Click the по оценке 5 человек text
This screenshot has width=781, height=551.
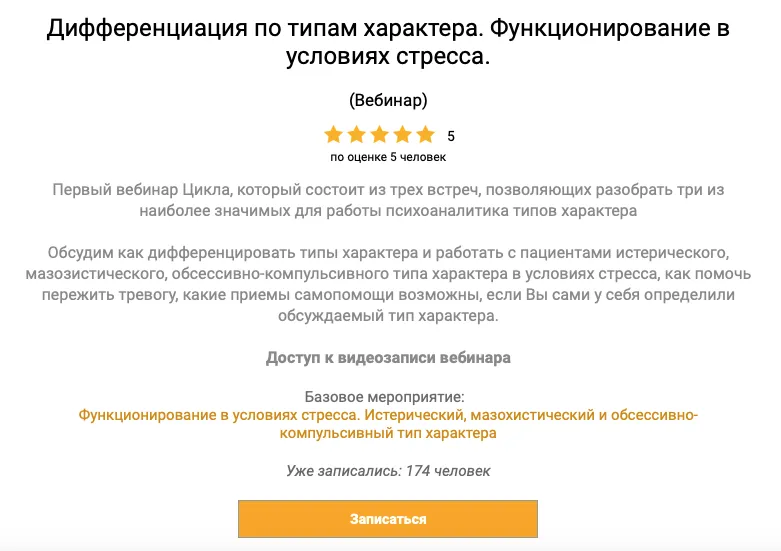click(x=388, y=157)
